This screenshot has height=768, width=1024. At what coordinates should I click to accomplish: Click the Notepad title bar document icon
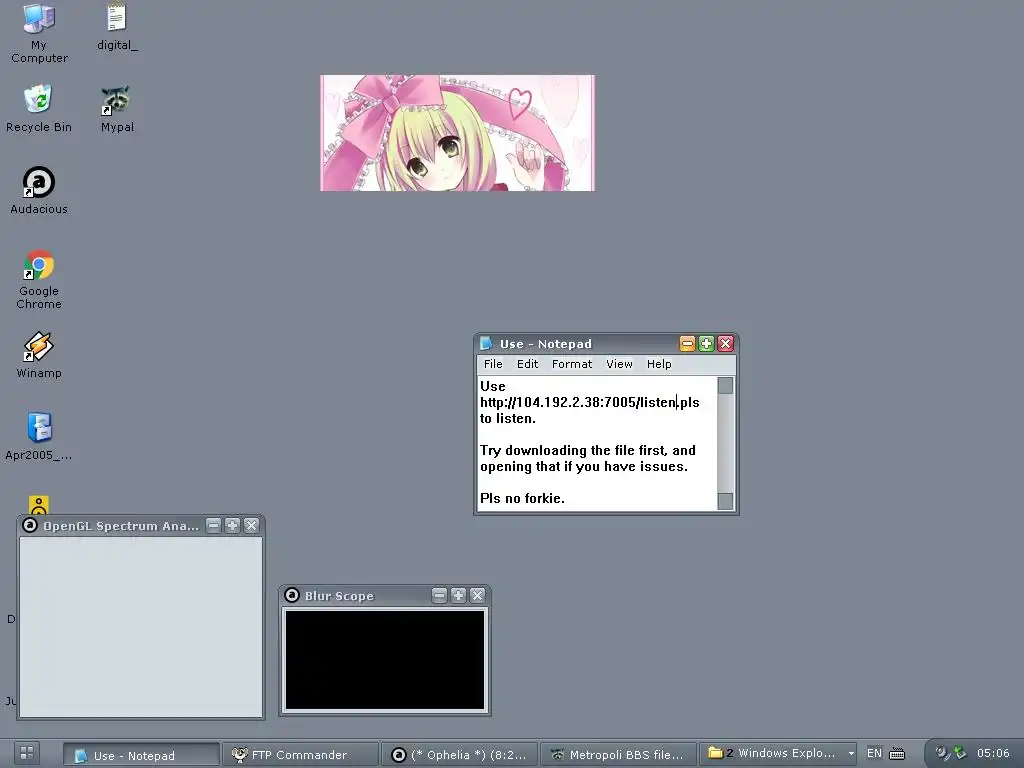click(x=486, y=344)
